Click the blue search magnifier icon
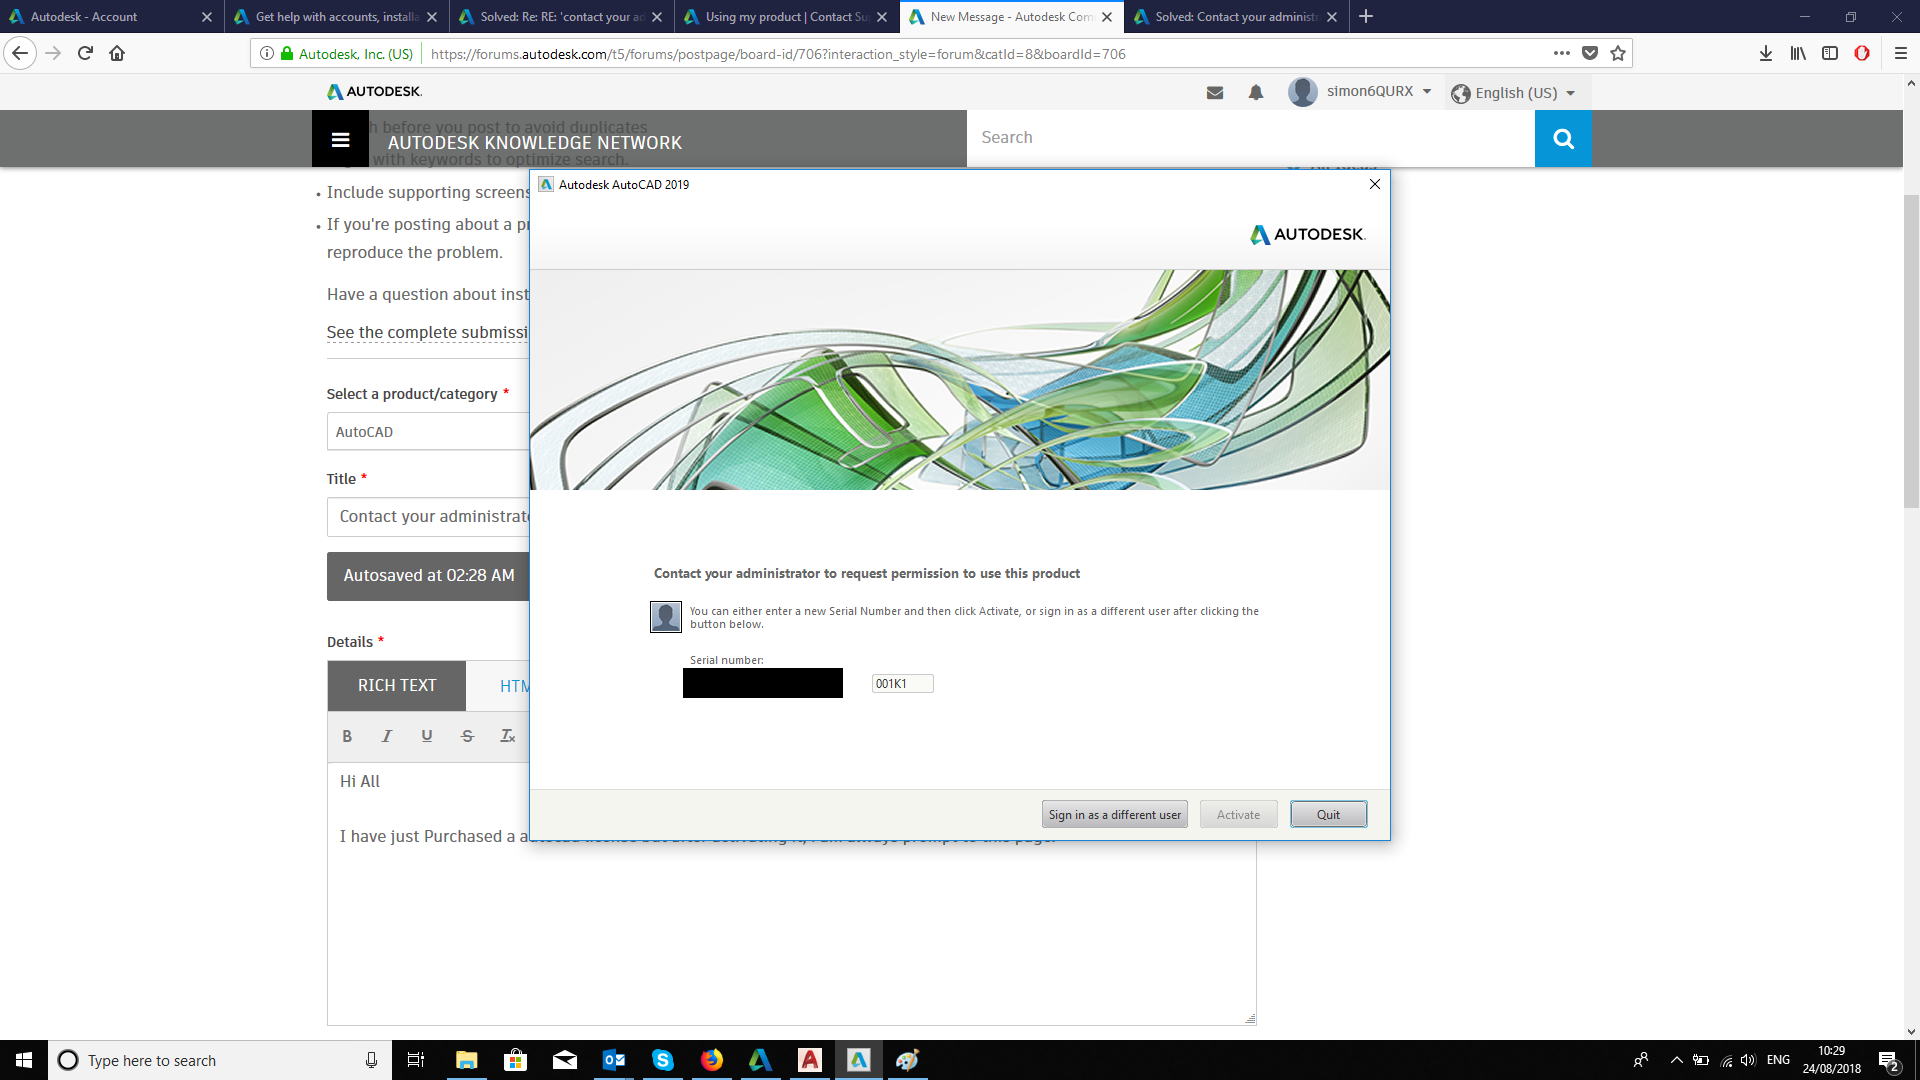Viewport: 1920px width, 1080px height. [1562, 138]
